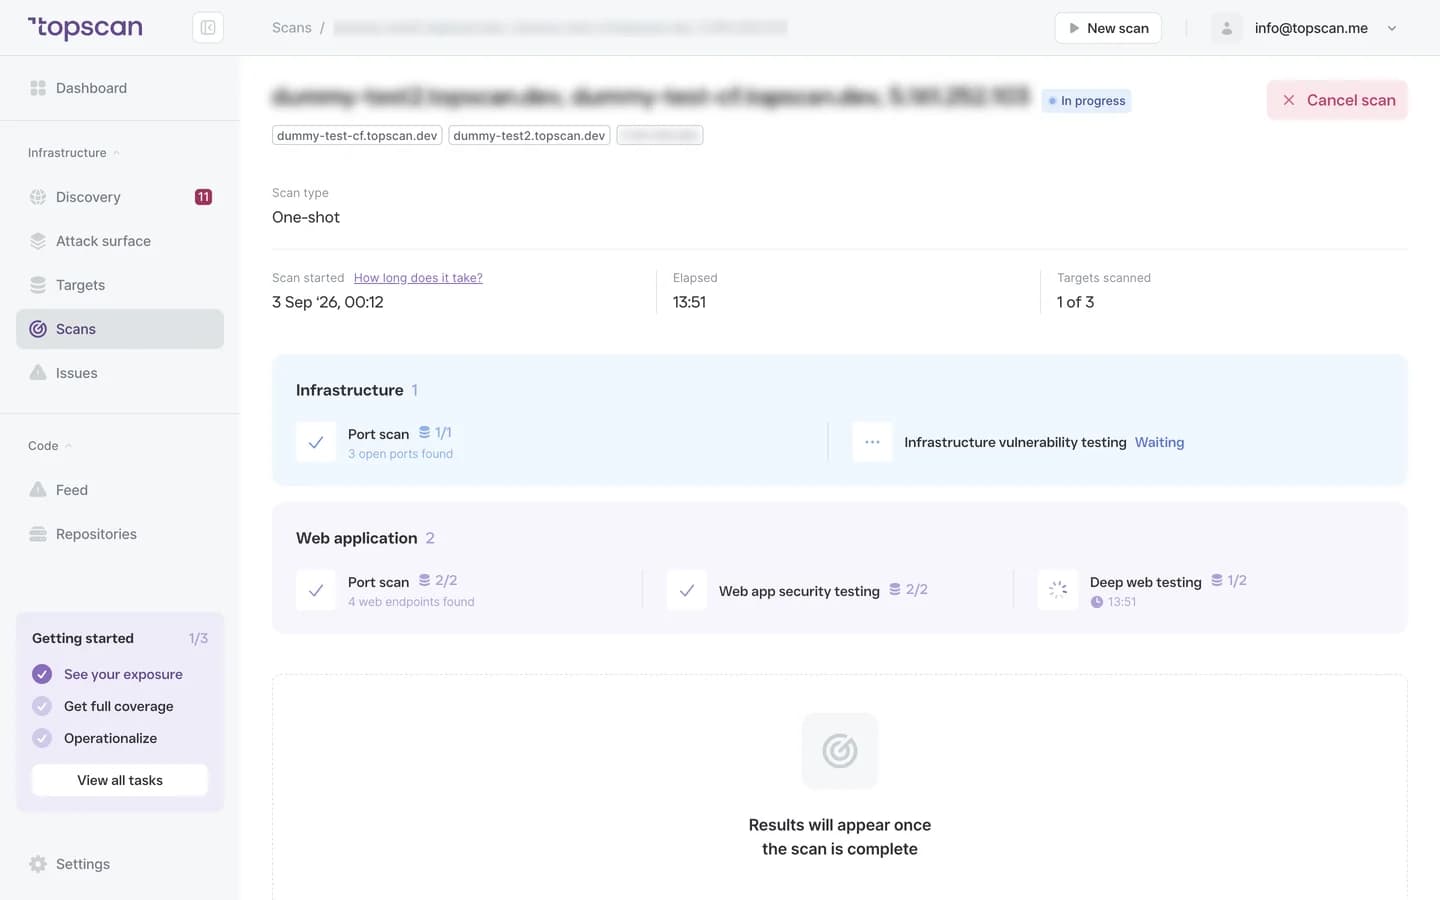Screen dimensions: 1440x900
Task: Click the In progress status badge
Action: coord(1086,101)
